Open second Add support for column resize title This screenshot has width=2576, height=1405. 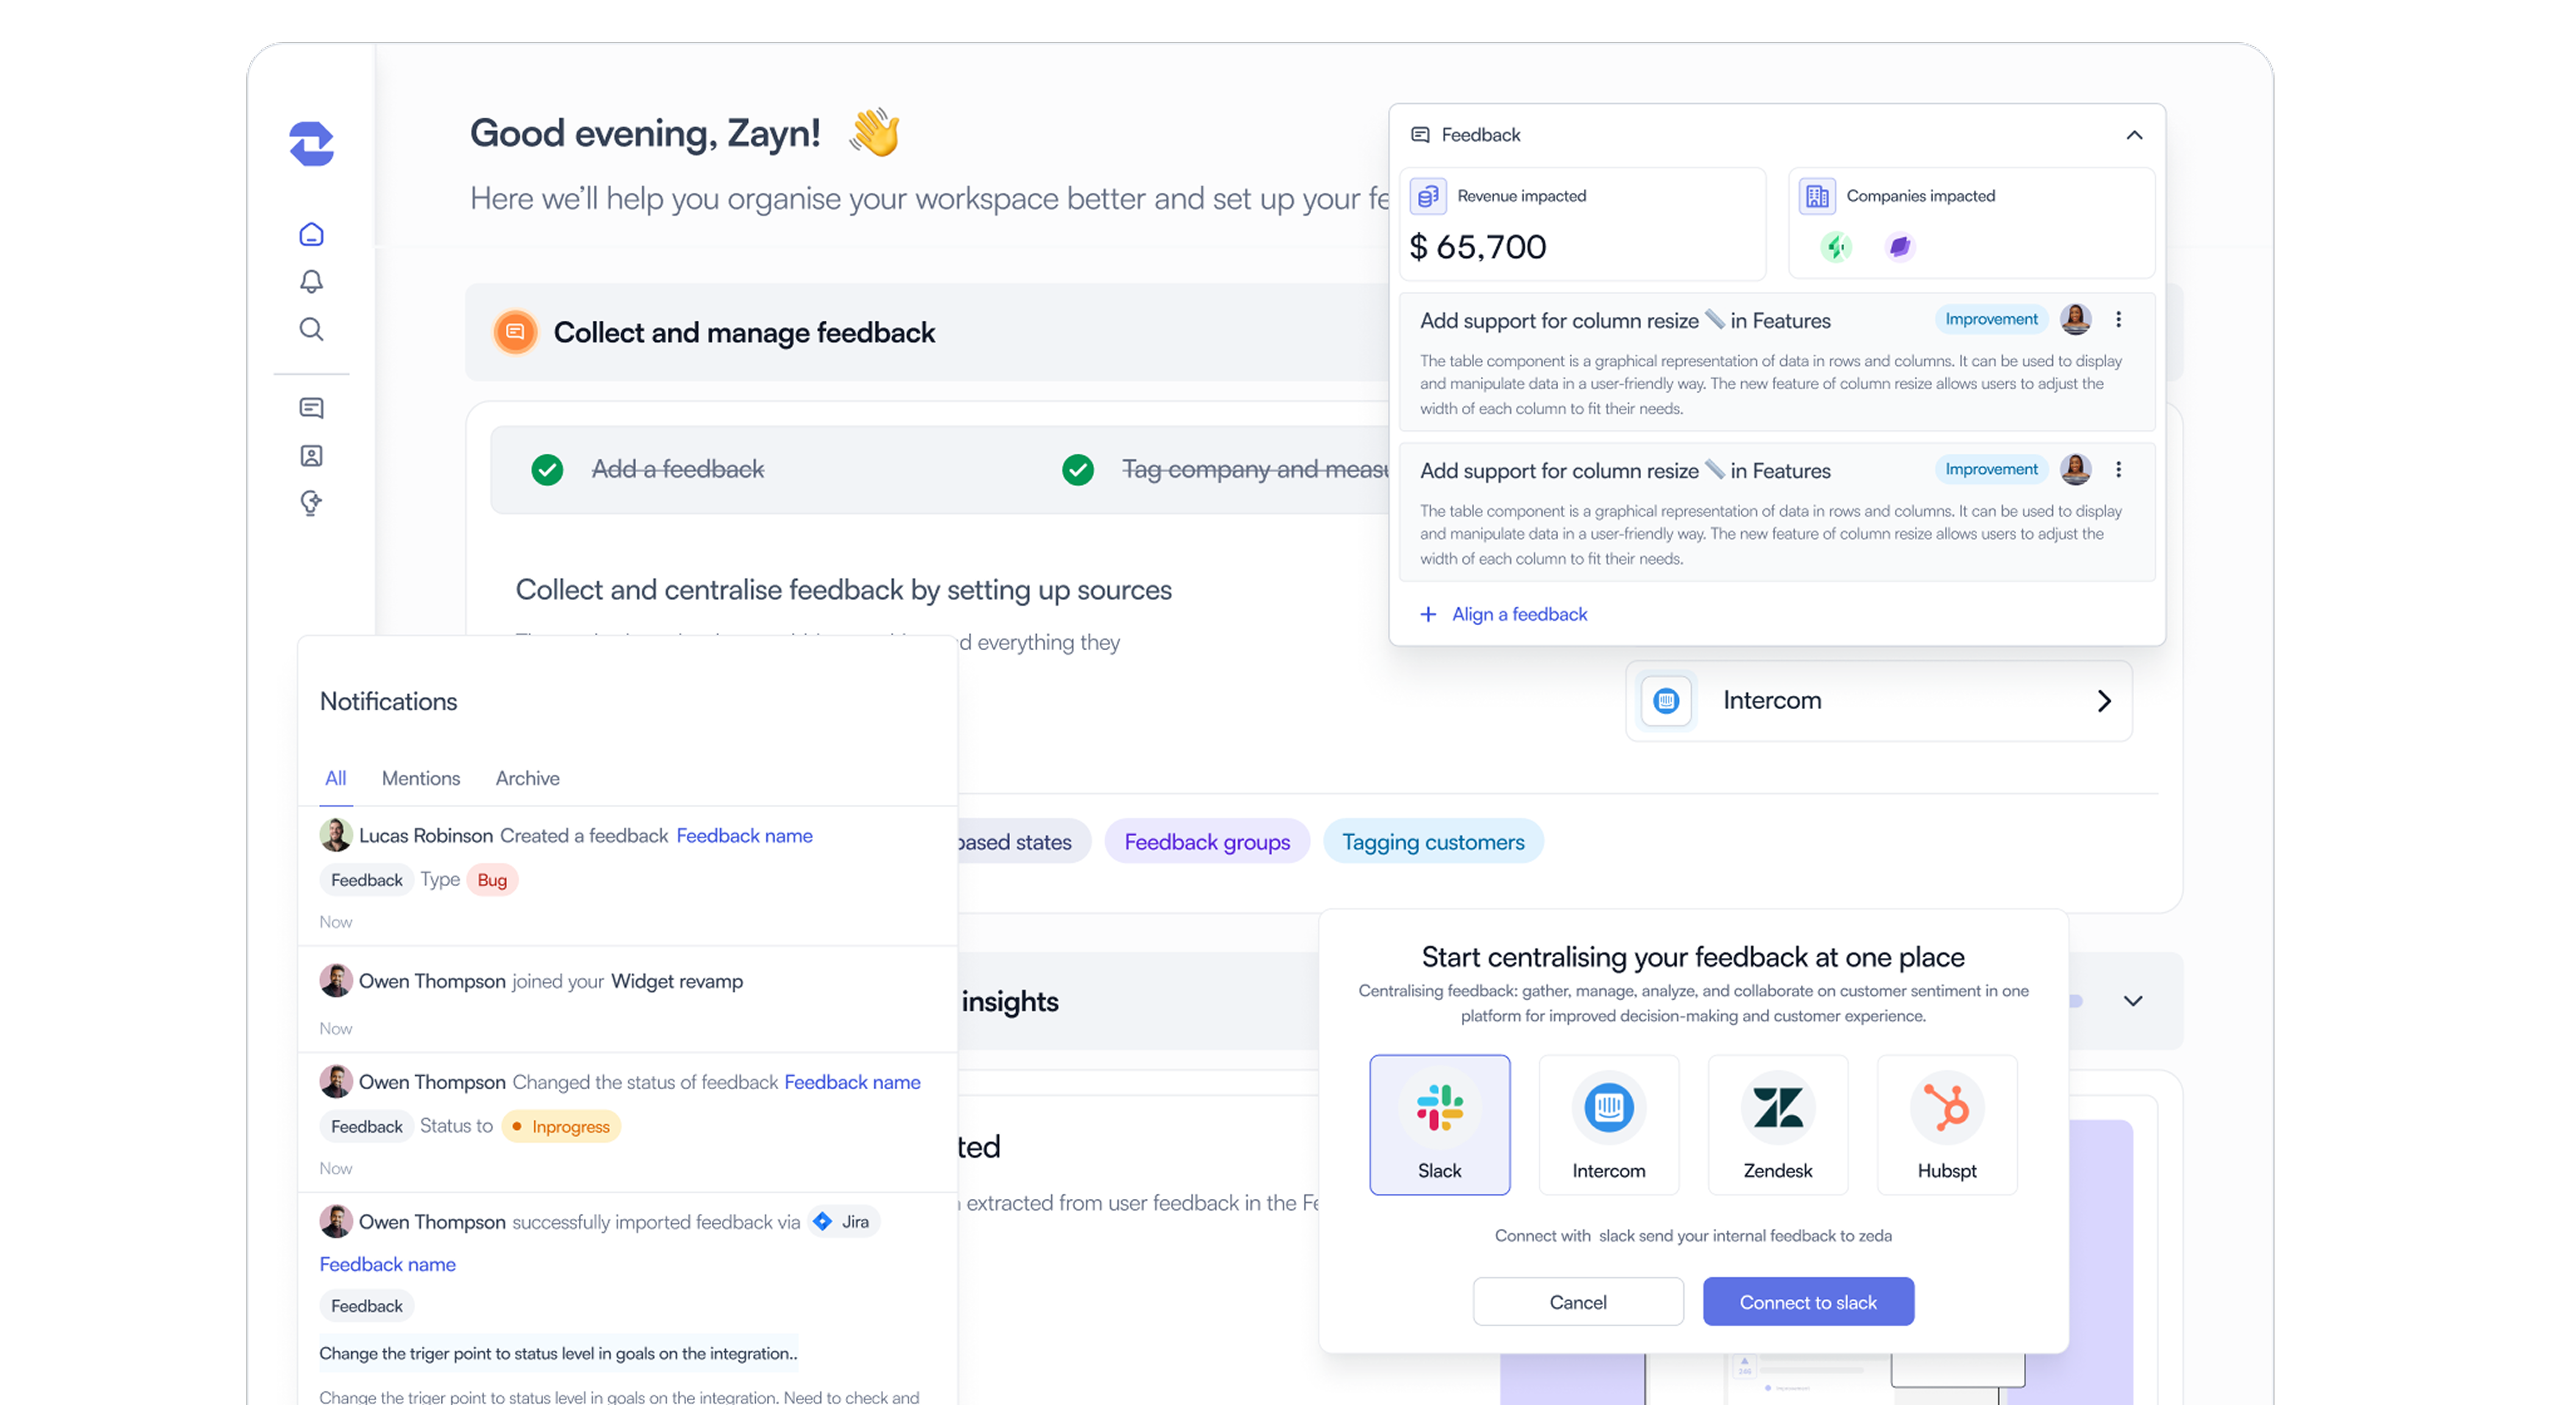pos(1625,471)
